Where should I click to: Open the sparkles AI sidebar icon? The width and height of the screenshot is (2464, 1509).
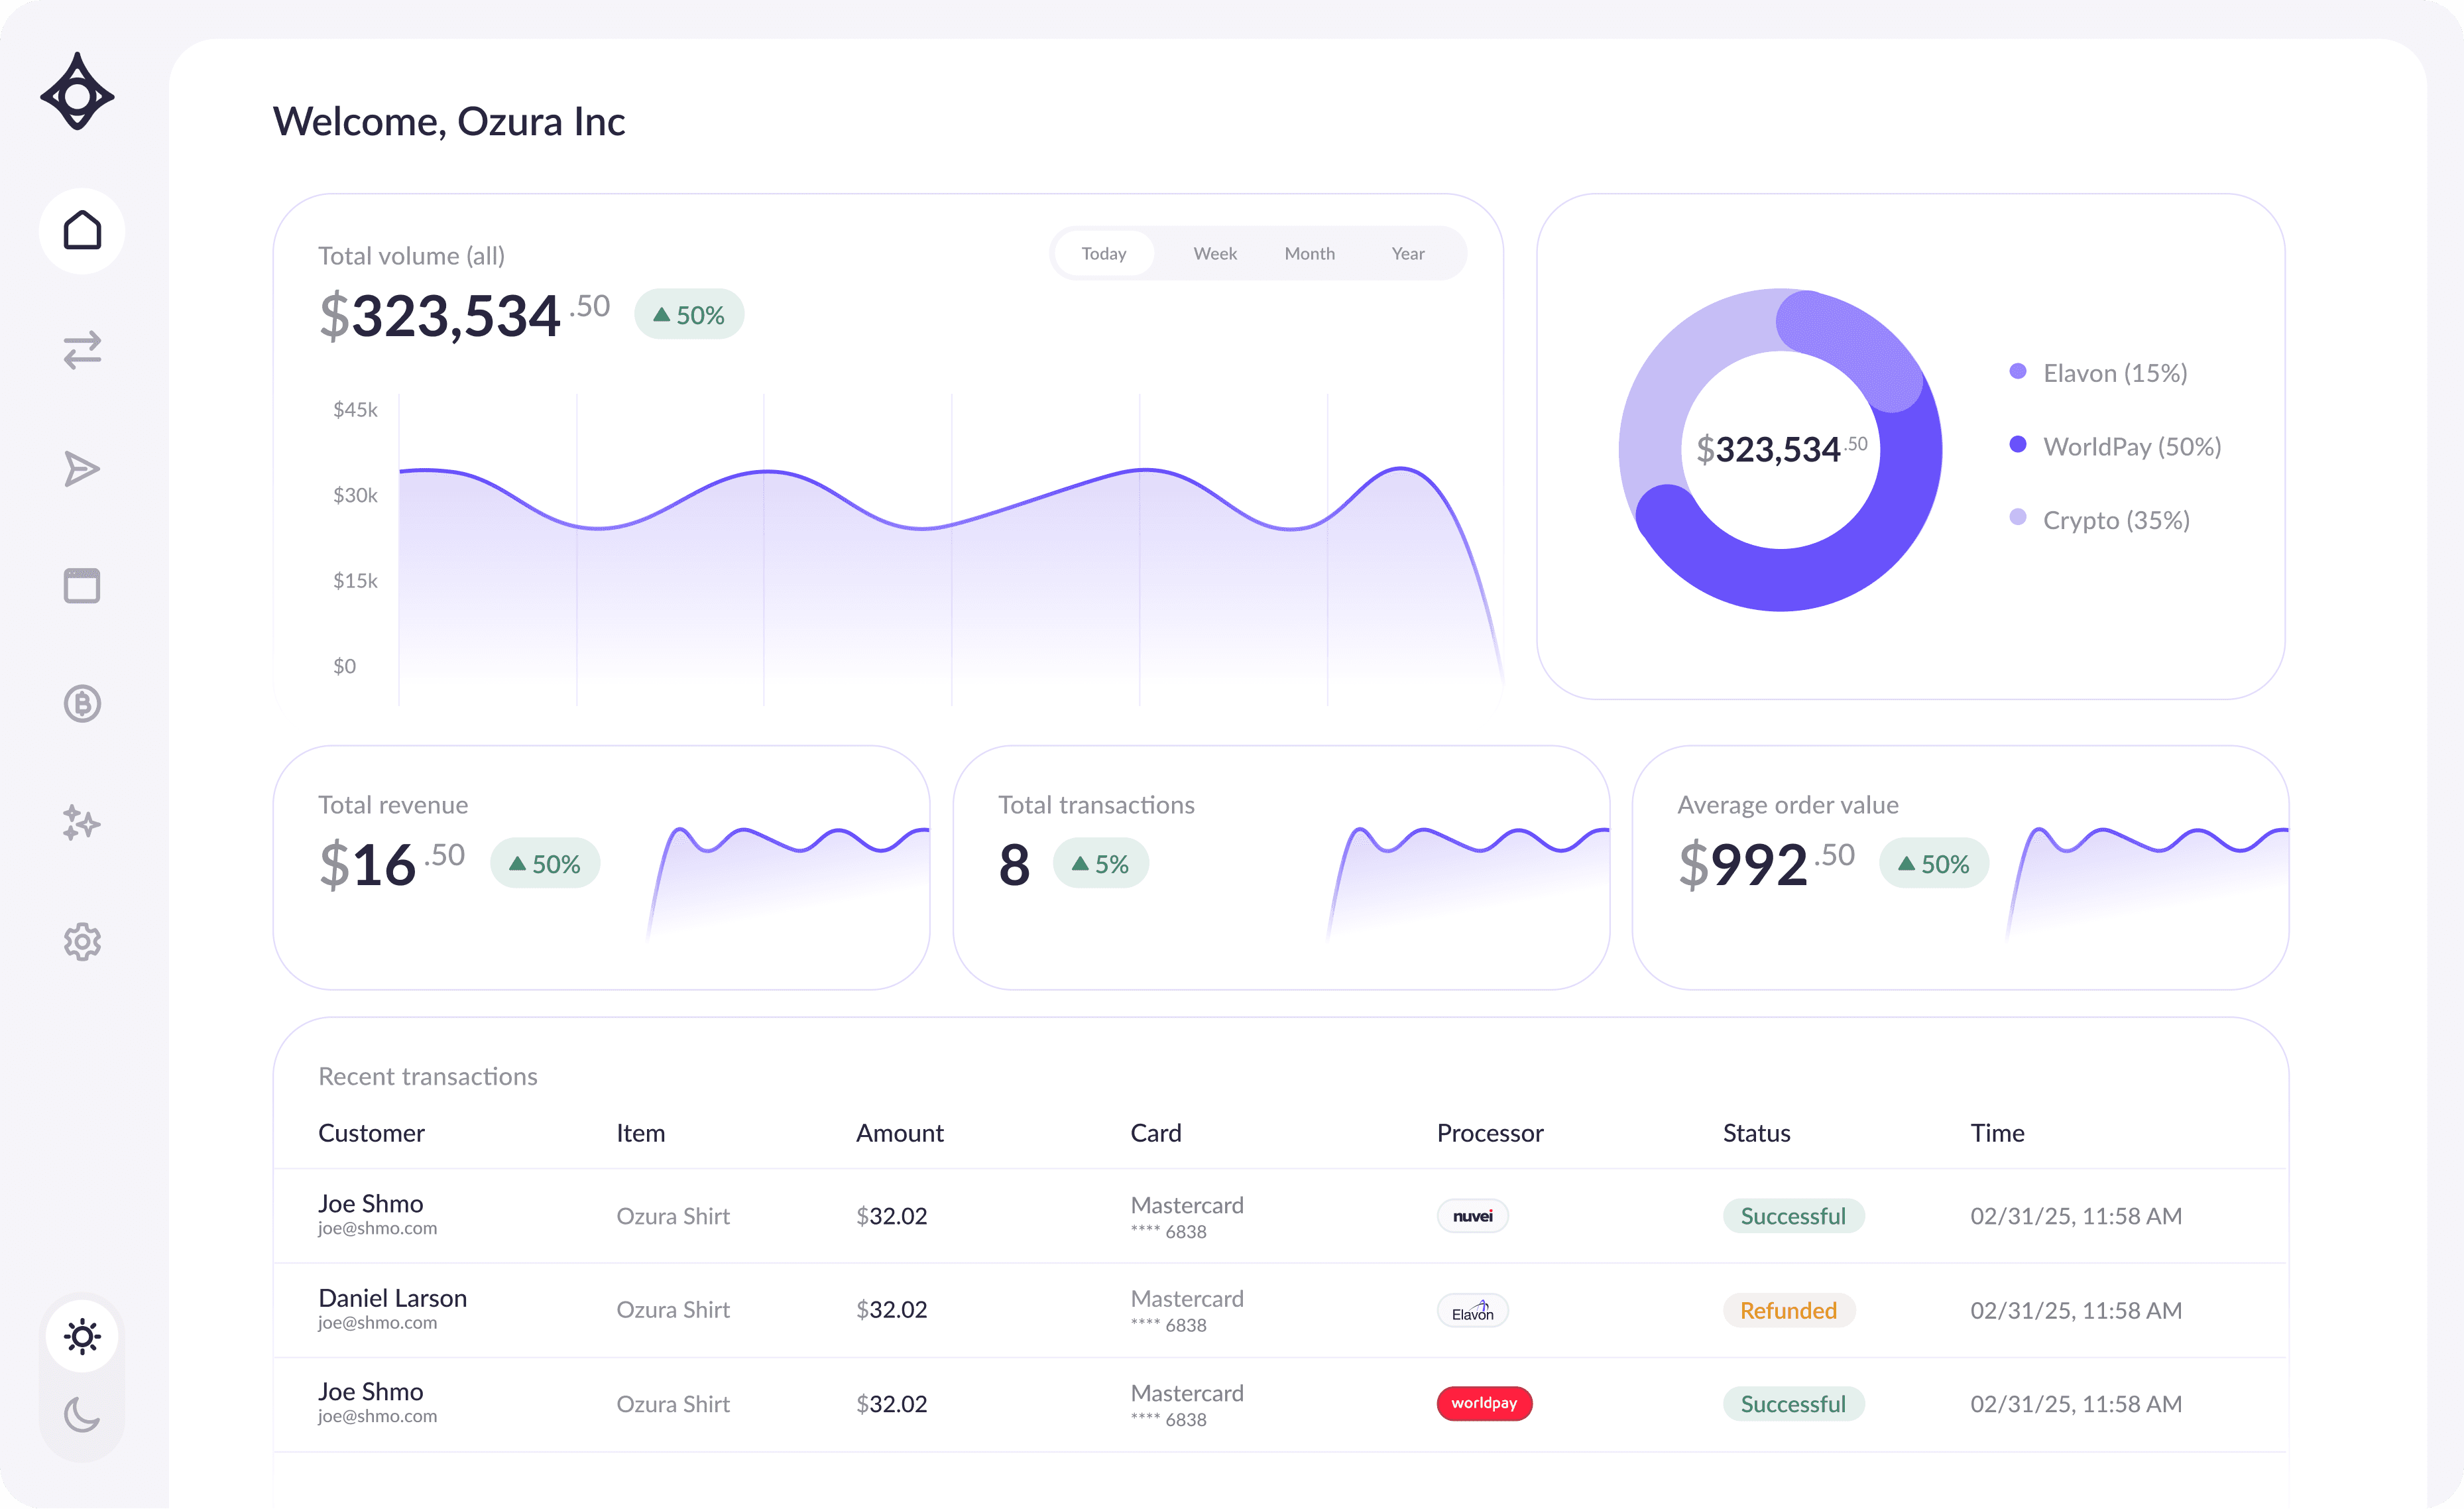pyautogui.click(x=82, y=822)
